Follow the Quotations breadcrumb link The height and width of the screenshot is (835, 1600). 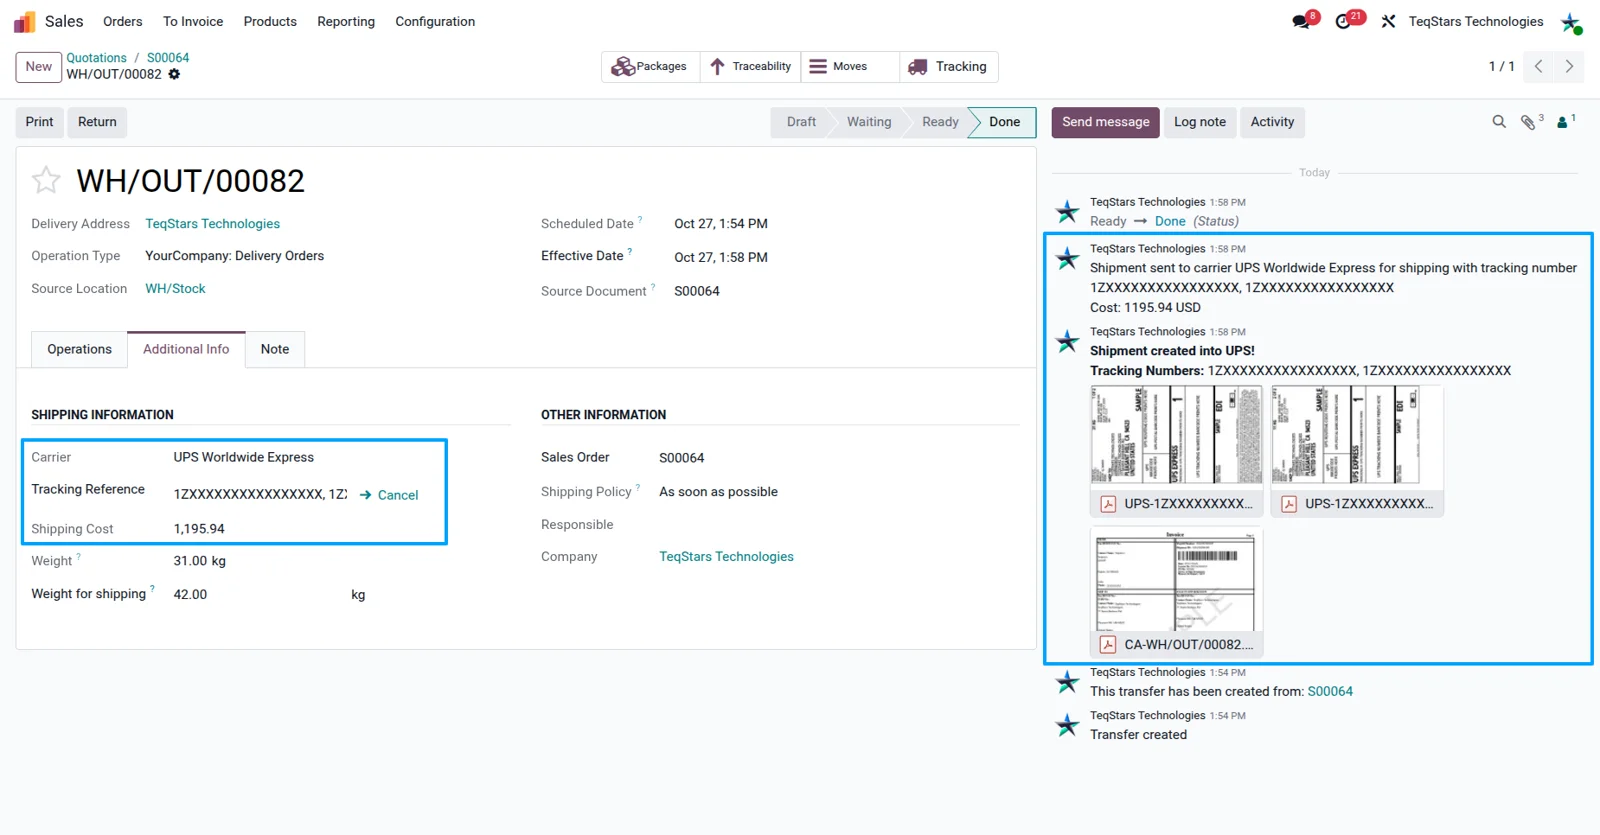click(96, 58)
